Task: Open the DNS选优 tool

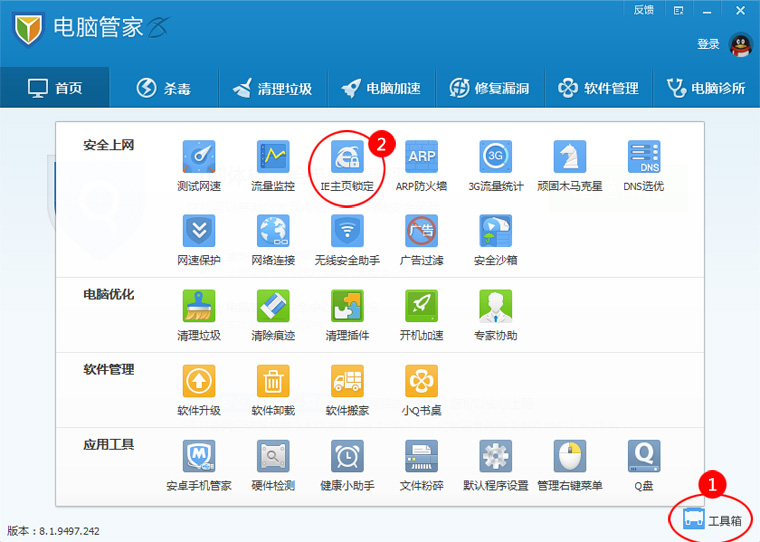Action: [x=643, y=158]
